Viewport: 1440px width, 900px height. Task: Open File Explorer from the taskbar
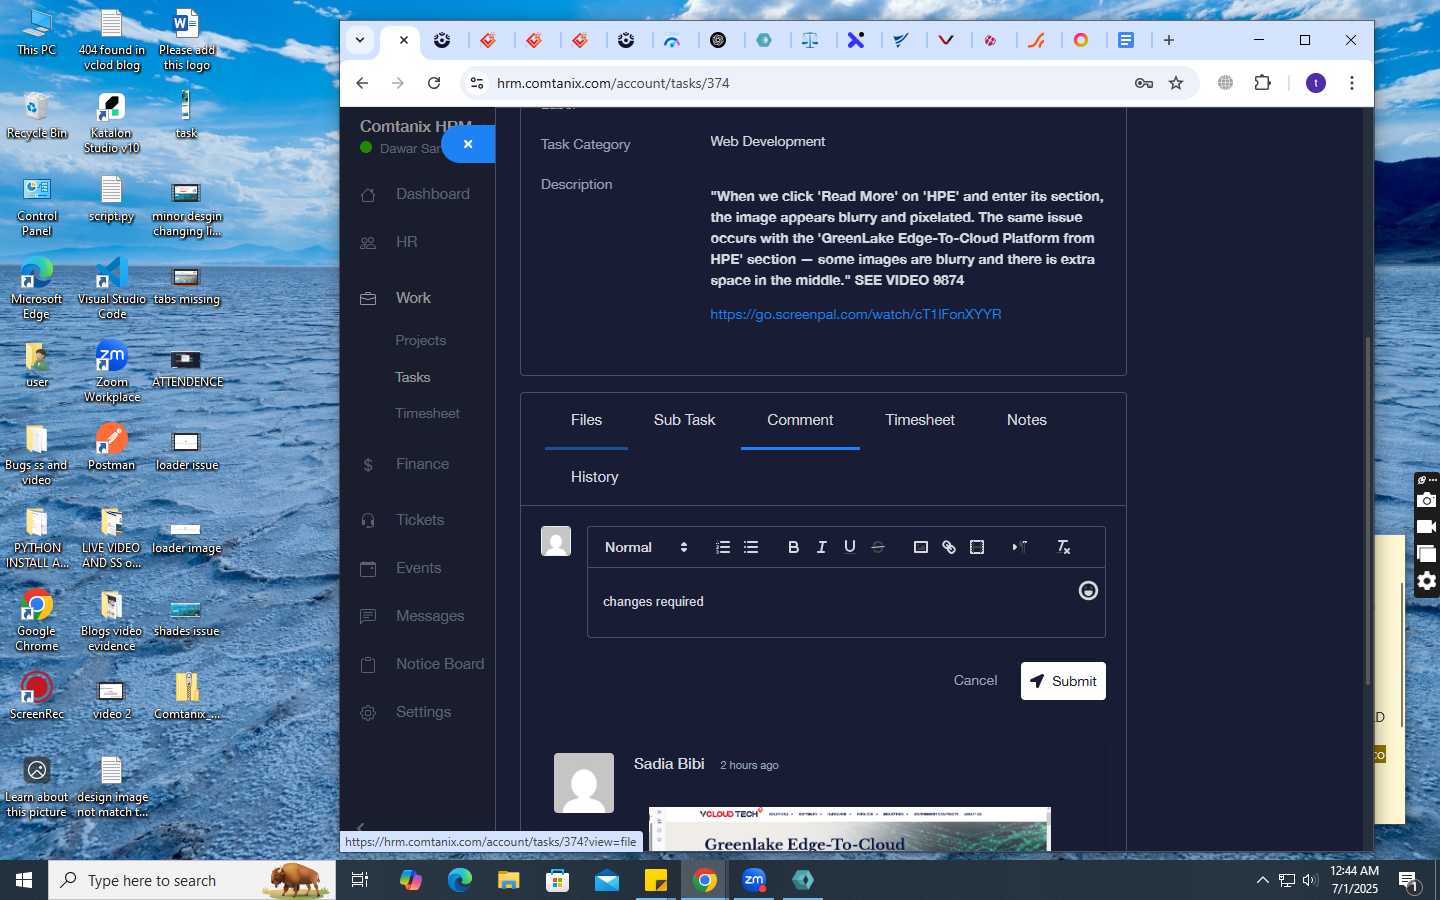tap(509, 880)
